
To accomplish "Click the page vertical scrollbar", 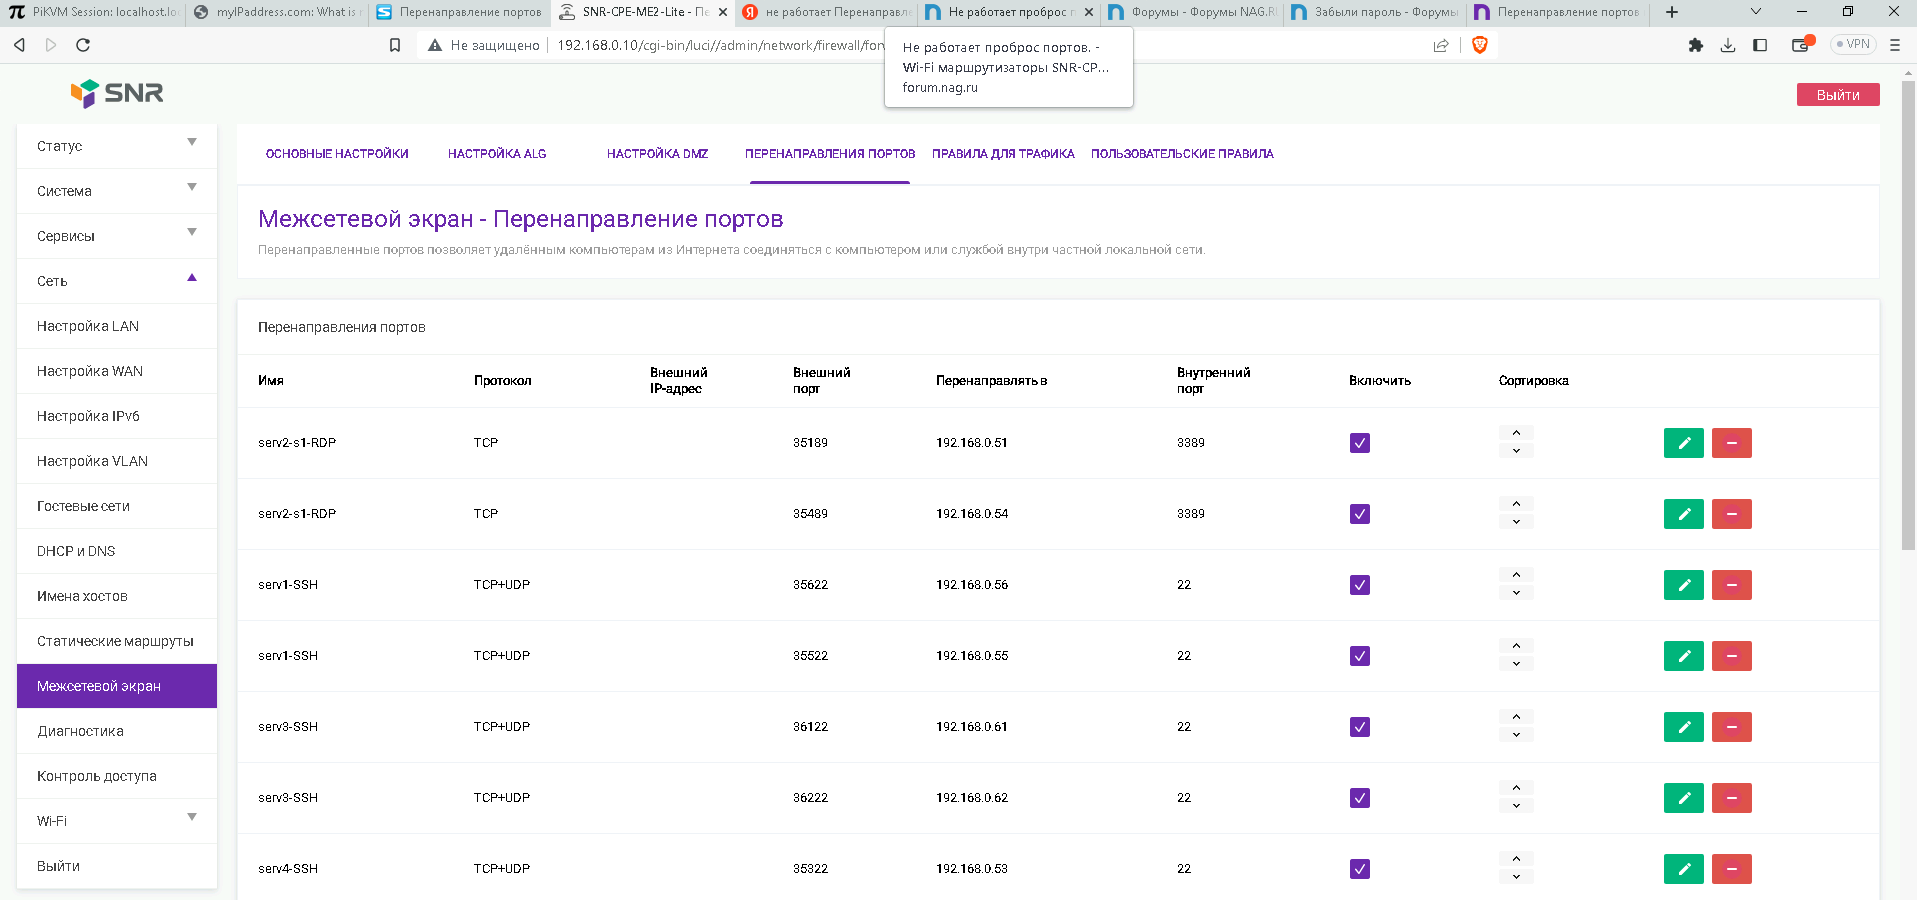I will coord(1908,315).
